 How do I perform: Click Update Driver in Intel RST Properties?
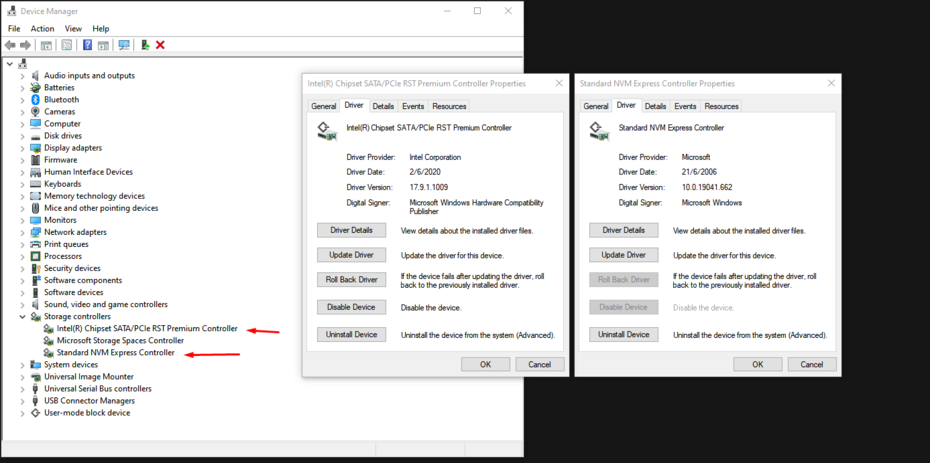(x=352, y=255)
